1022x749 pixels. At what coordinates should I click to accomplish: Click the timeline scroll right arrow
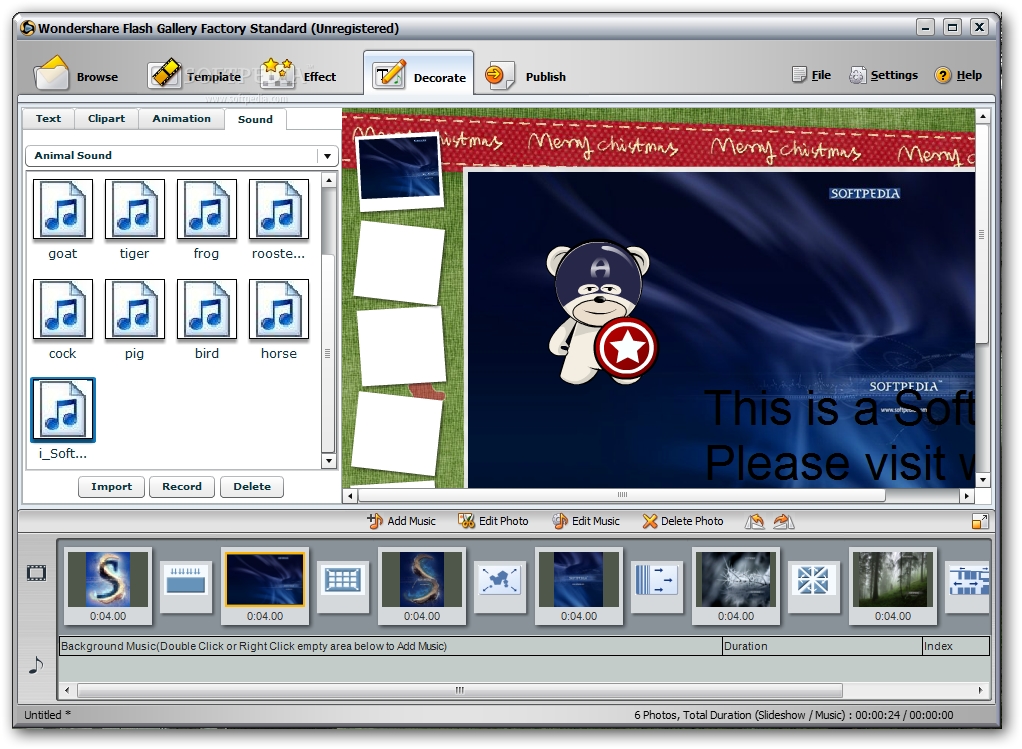[980, 690]
